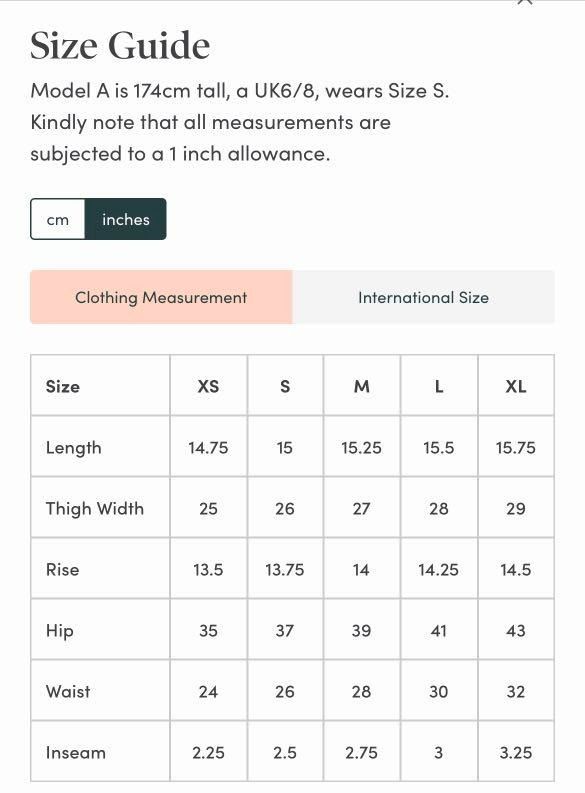This screenshot has width=585, height=793.
Task: Select the L size column header
Action: pyautogui.click(x=439, y=386)
